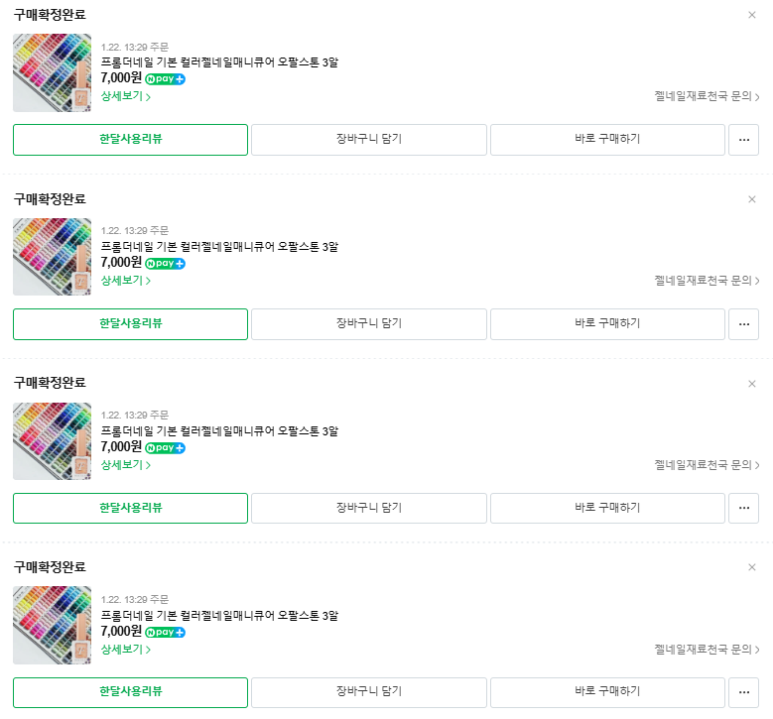The width and height of the screenshot is (773, 719).
Task: Dismiss the first order with its X icon
Action: 752,15
